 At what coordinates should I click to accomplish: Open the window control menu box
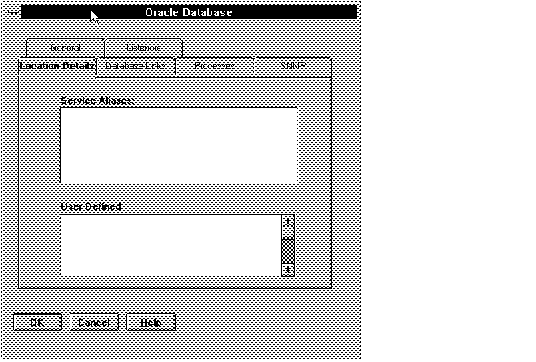click(13, 12)
